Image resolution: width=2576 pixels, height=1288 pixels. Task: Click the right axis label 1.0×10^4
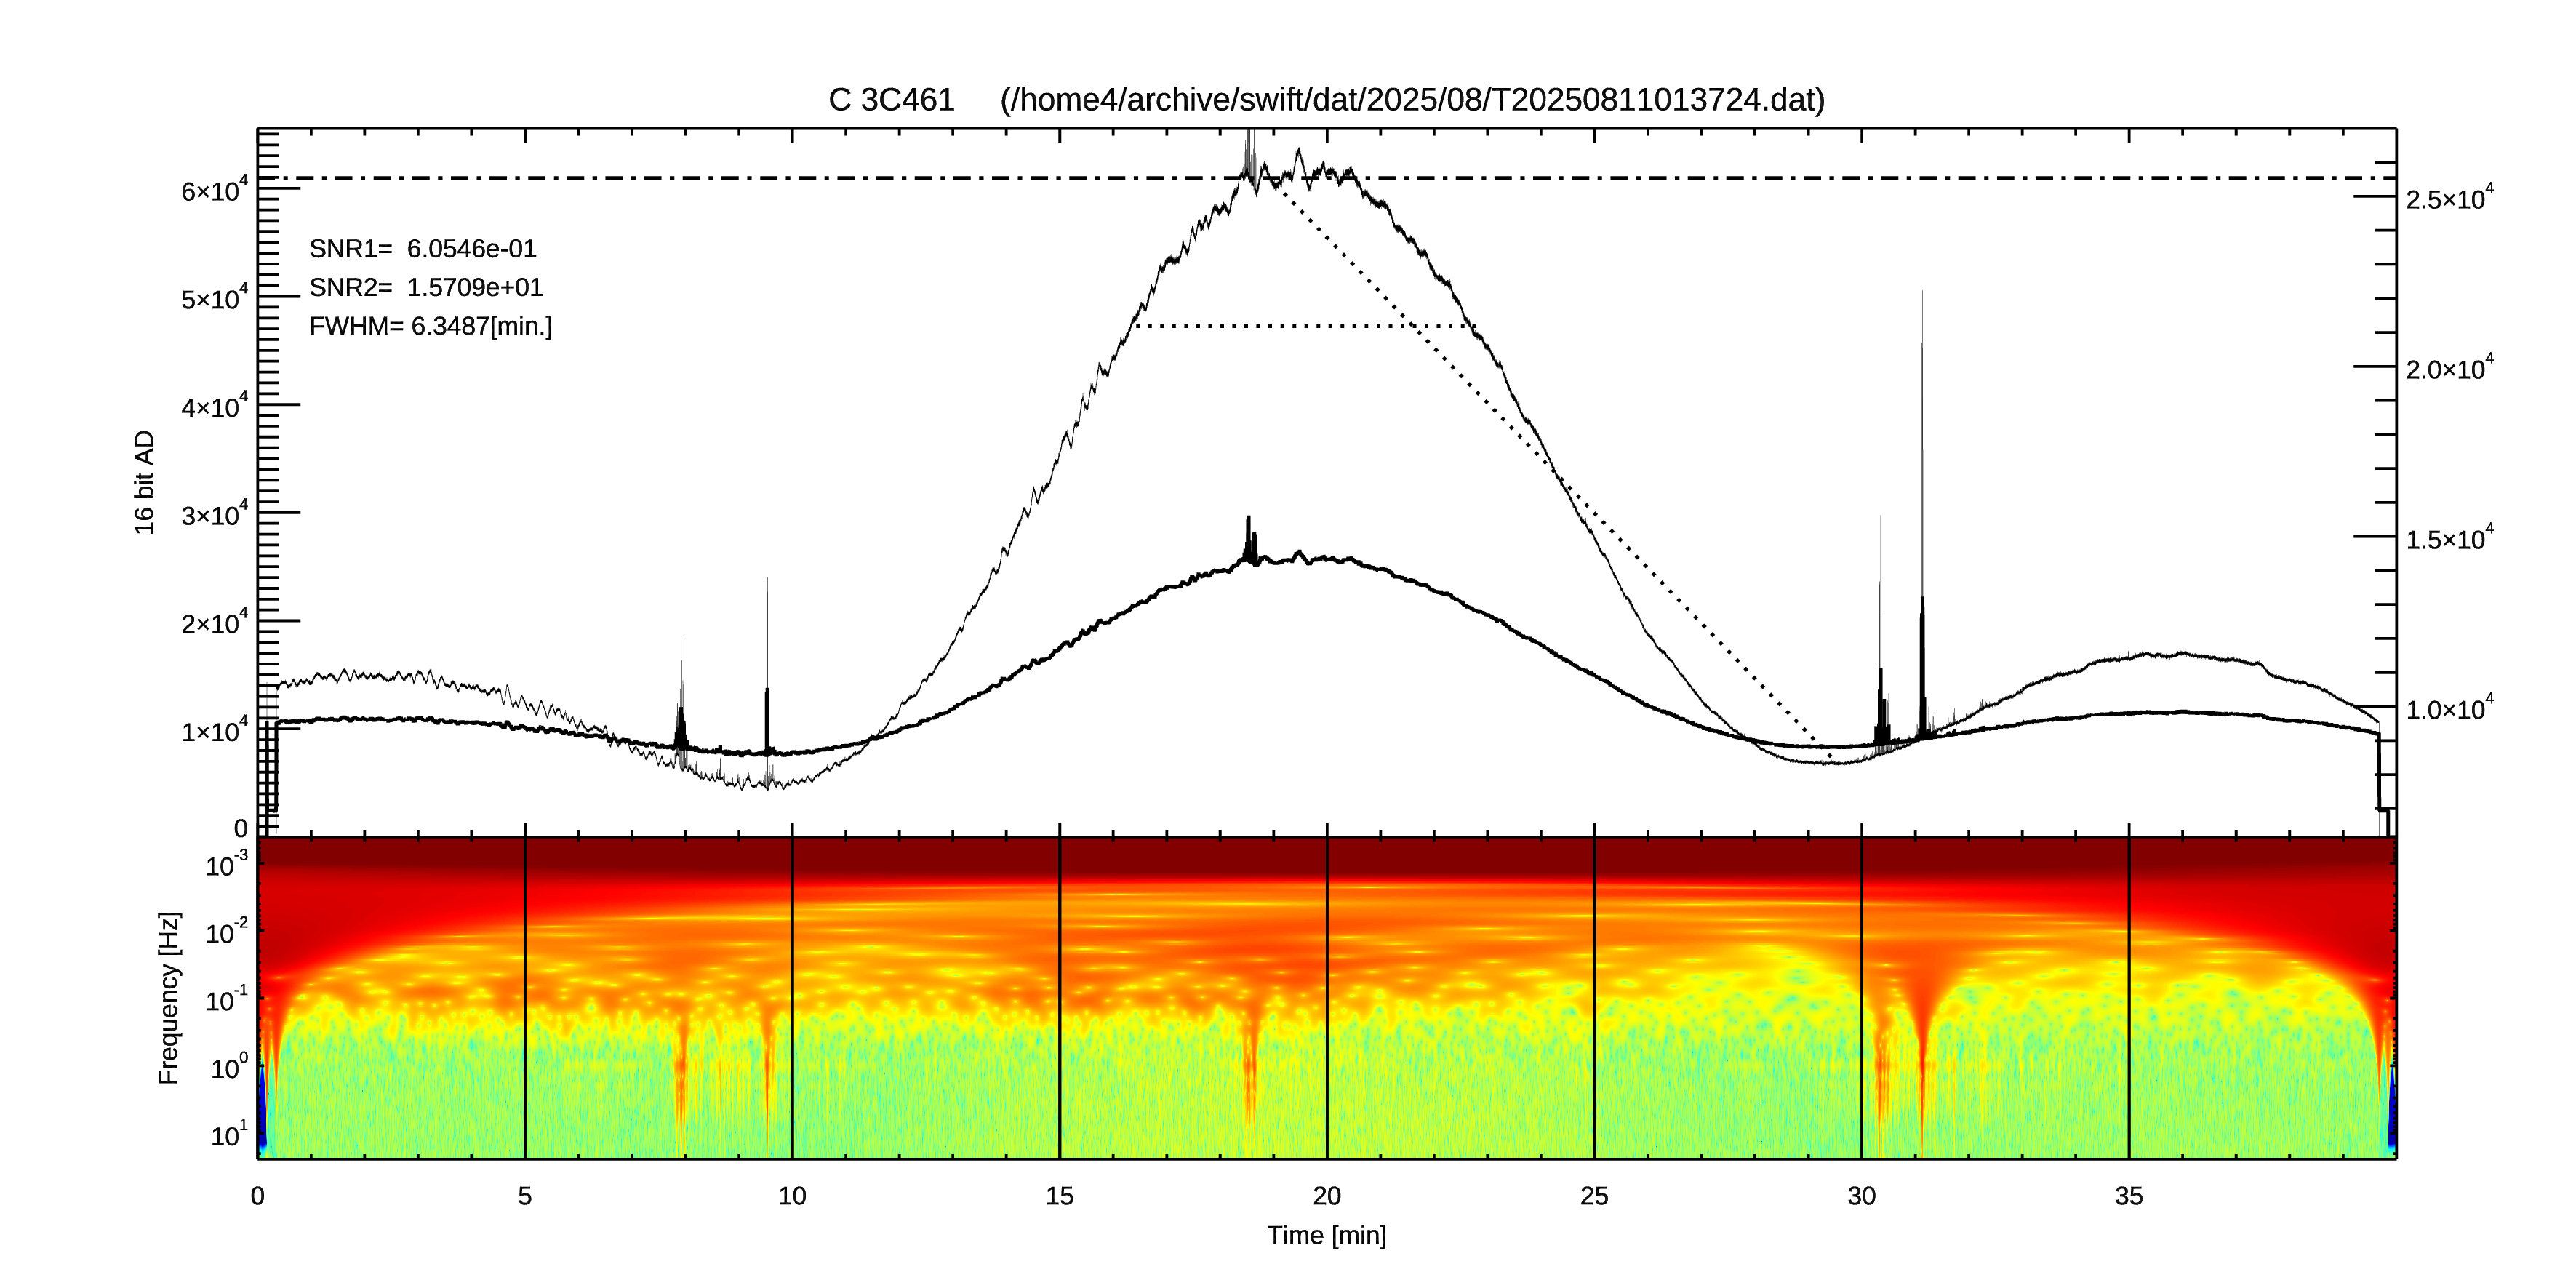click(2450, 708)
